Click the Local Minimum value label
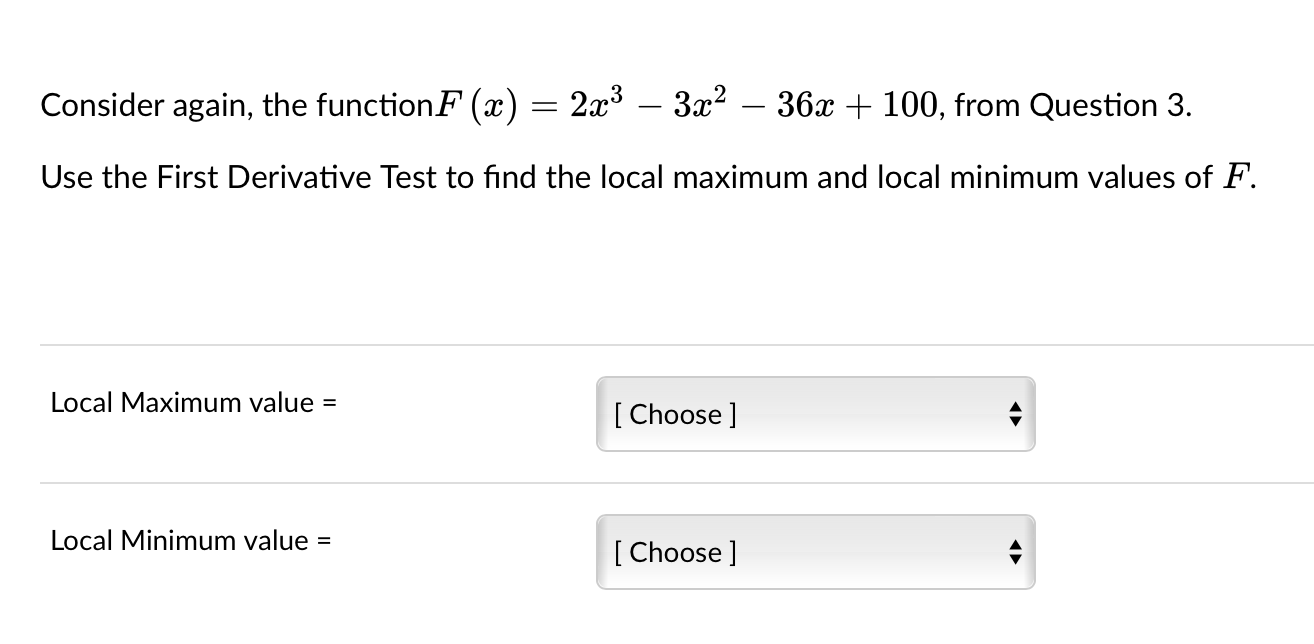 (x=189, y=540)
